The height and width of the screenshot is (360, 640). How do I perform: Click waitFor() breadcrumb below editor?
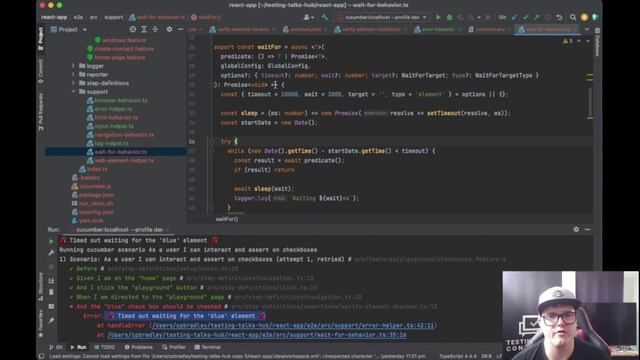pyautogui.click(x=227, y=219)
